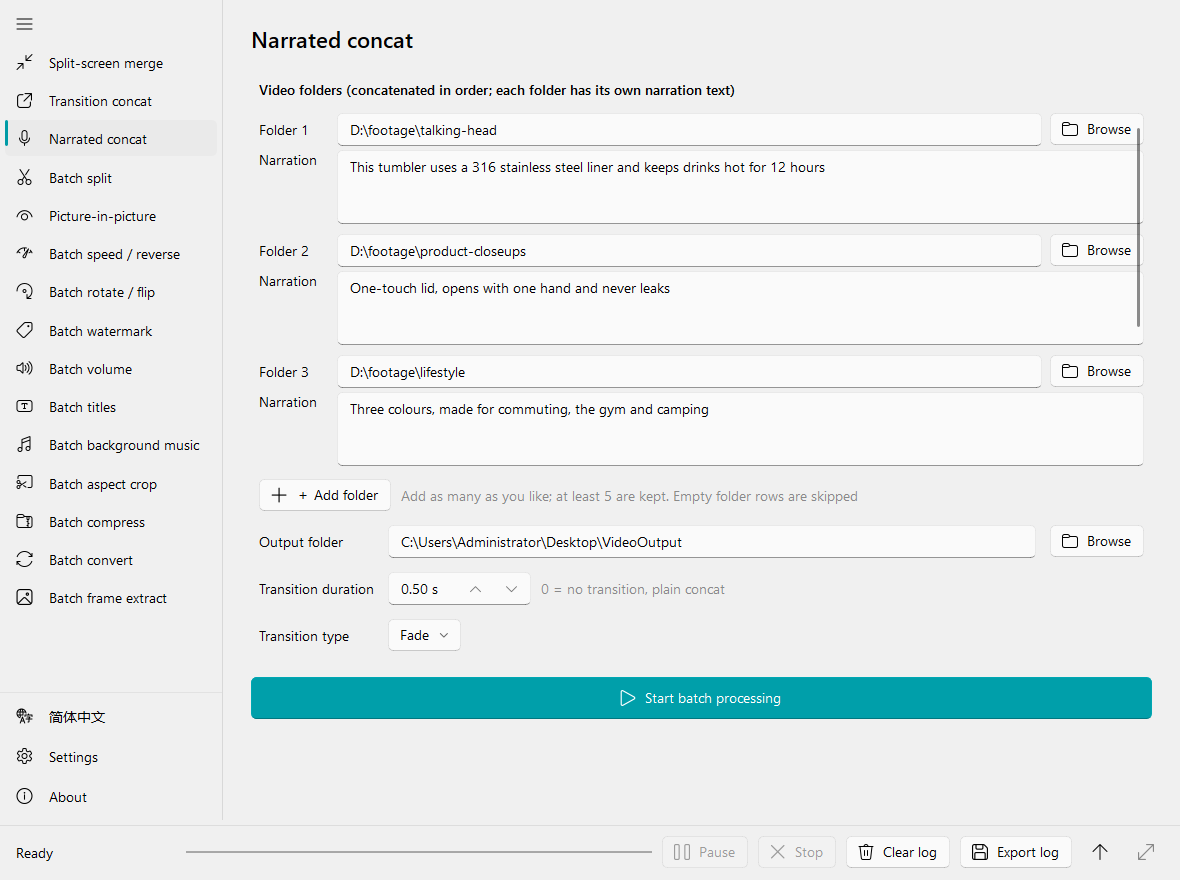
Task: Click the Folder 1 path field
Action: (689, 130)
